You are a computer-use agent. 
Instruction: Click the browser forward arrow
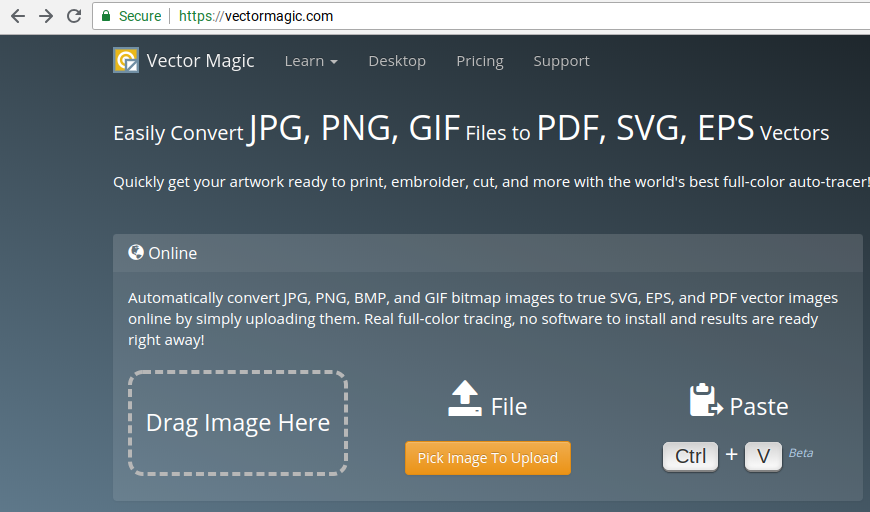tap(45, 16)
